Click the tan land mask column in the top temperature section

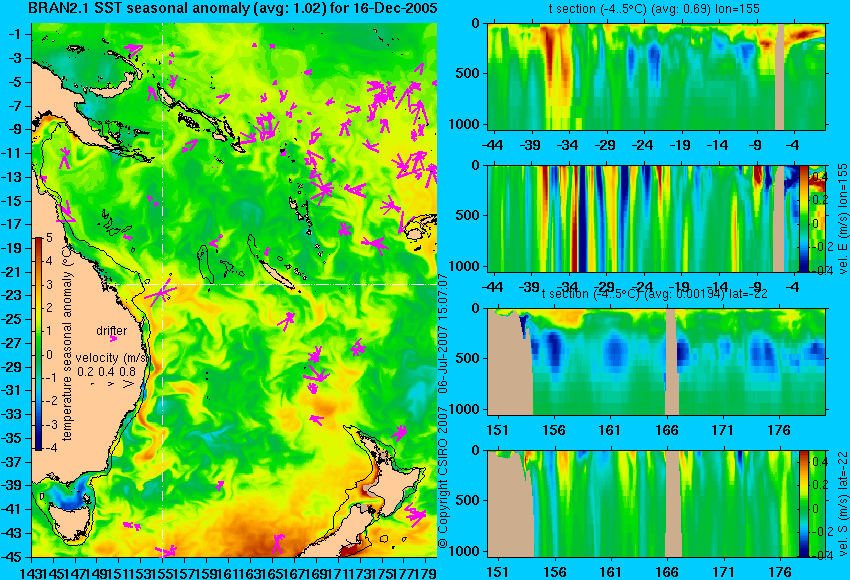tap(780, 76)
